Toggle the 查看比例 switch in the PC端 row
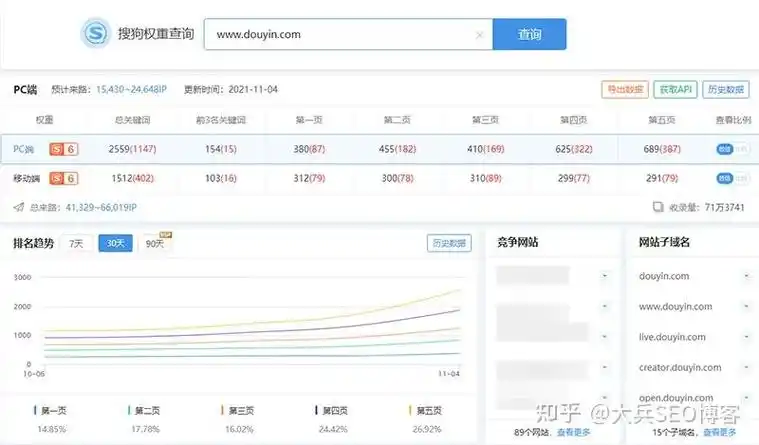 [x=732, y=149]
